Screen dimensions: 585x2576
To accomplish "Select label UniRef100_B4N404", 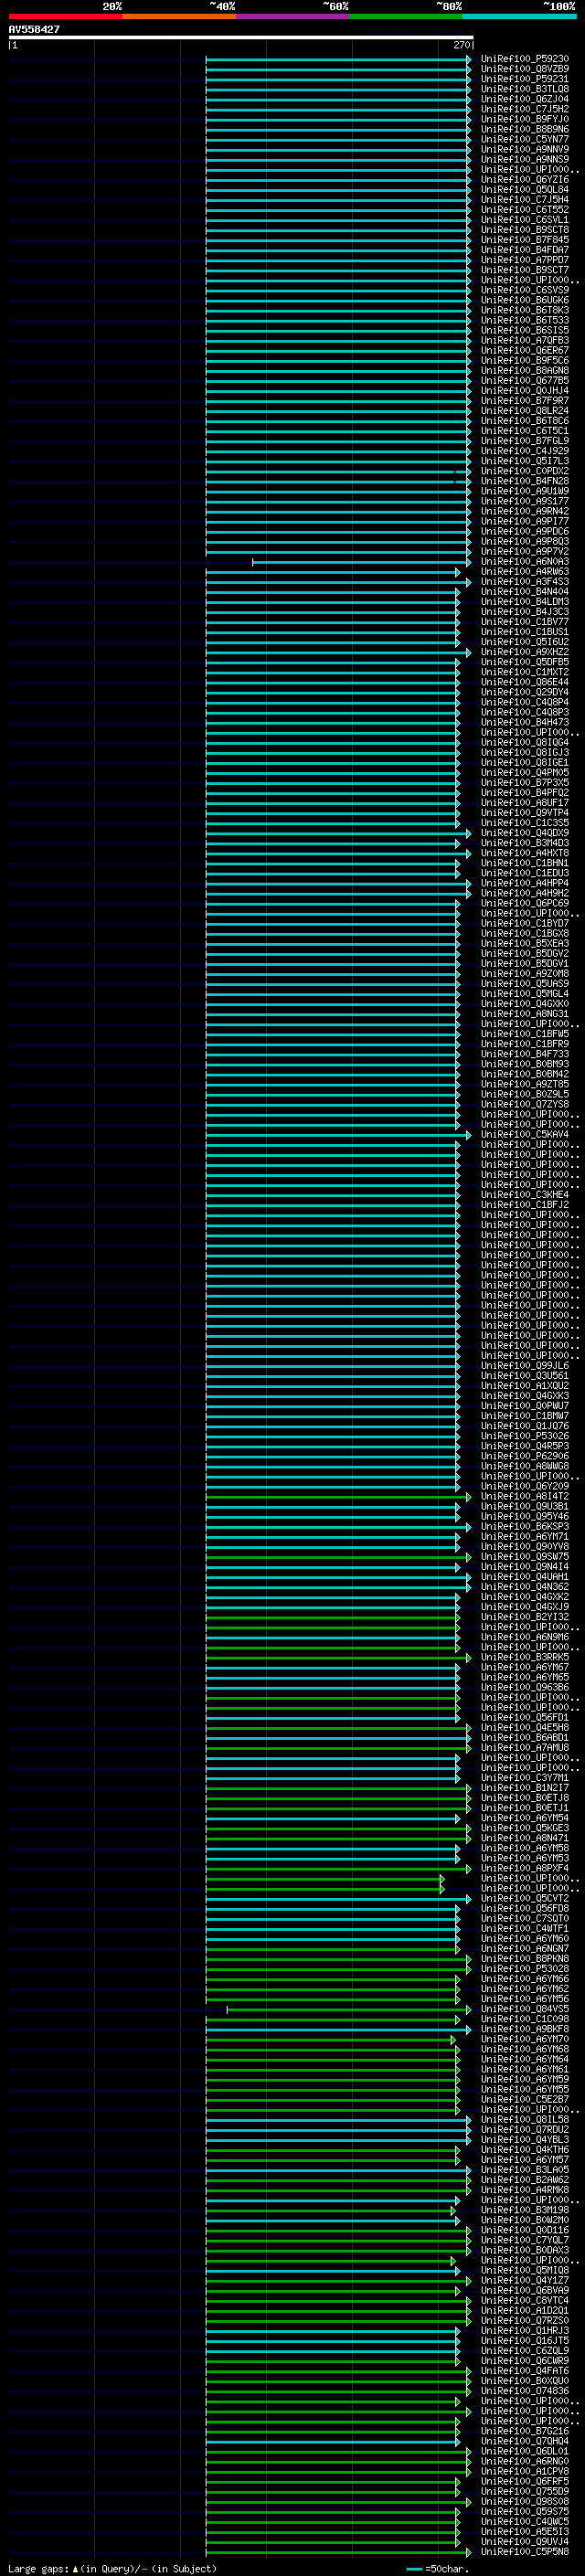I will [525, 591].
